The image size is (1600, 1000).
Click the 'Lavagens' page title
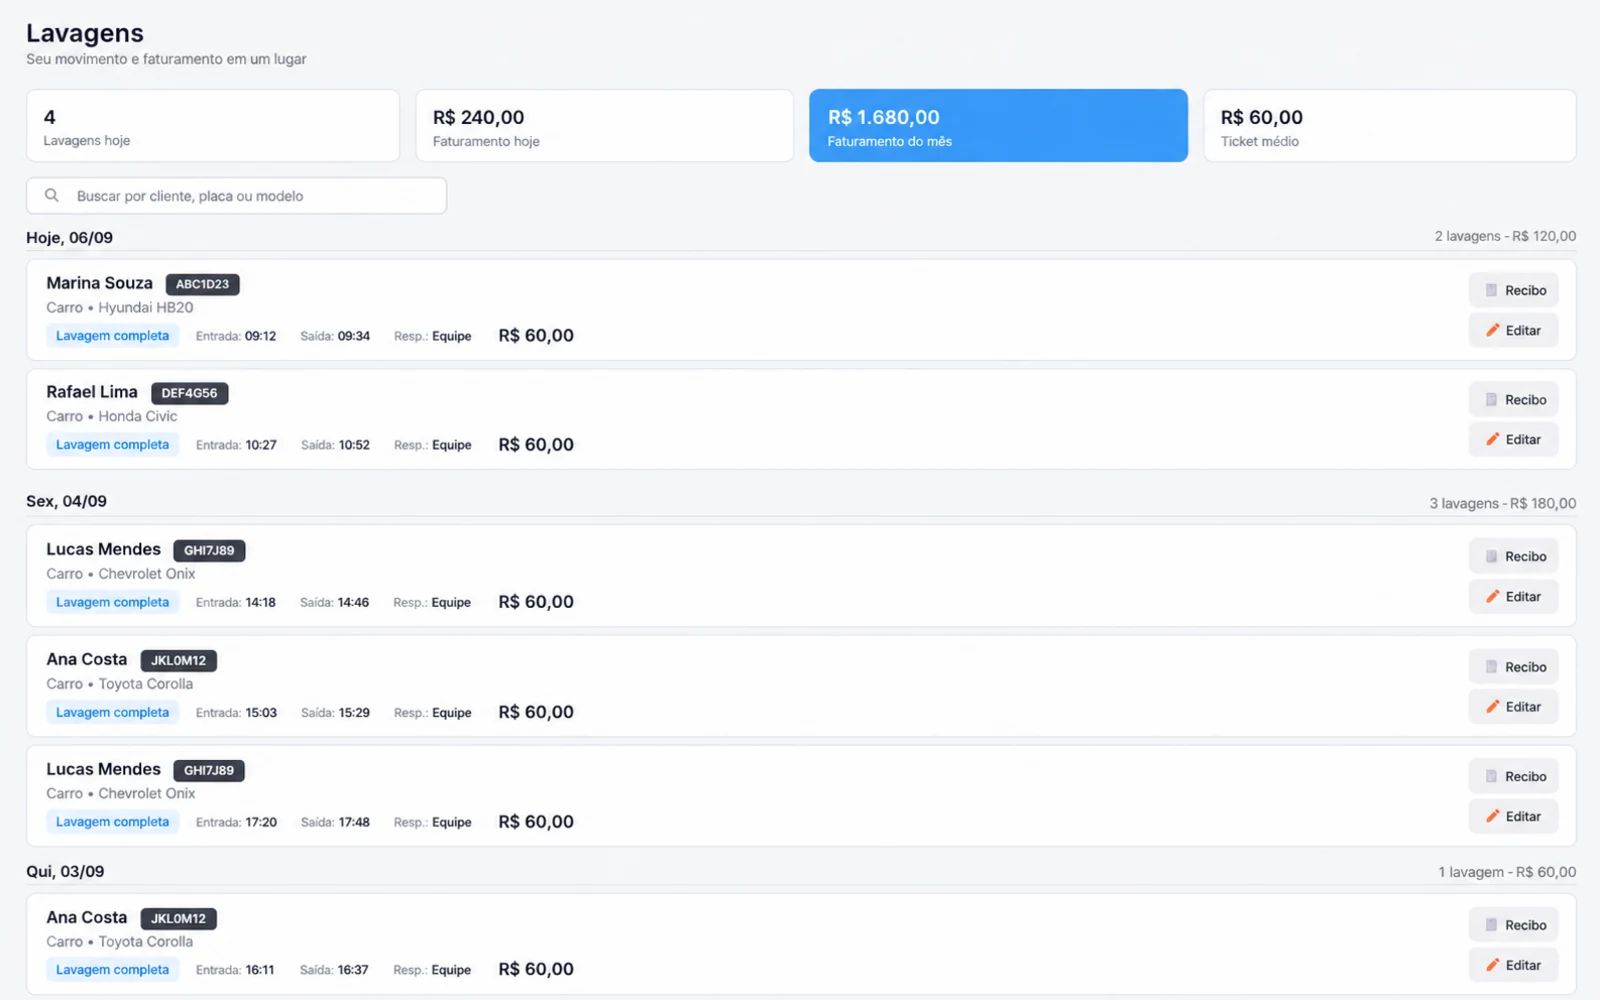(x=85, y=33)
